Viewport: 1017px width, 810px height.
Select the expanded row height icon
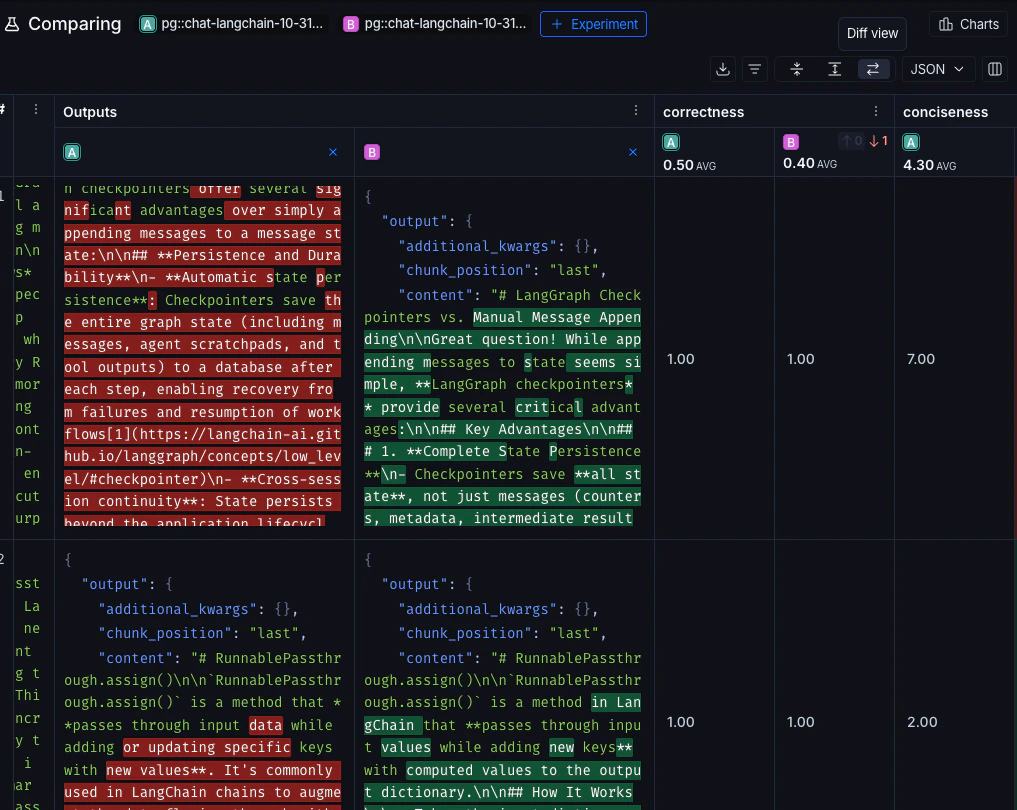[x=835, y=69]
